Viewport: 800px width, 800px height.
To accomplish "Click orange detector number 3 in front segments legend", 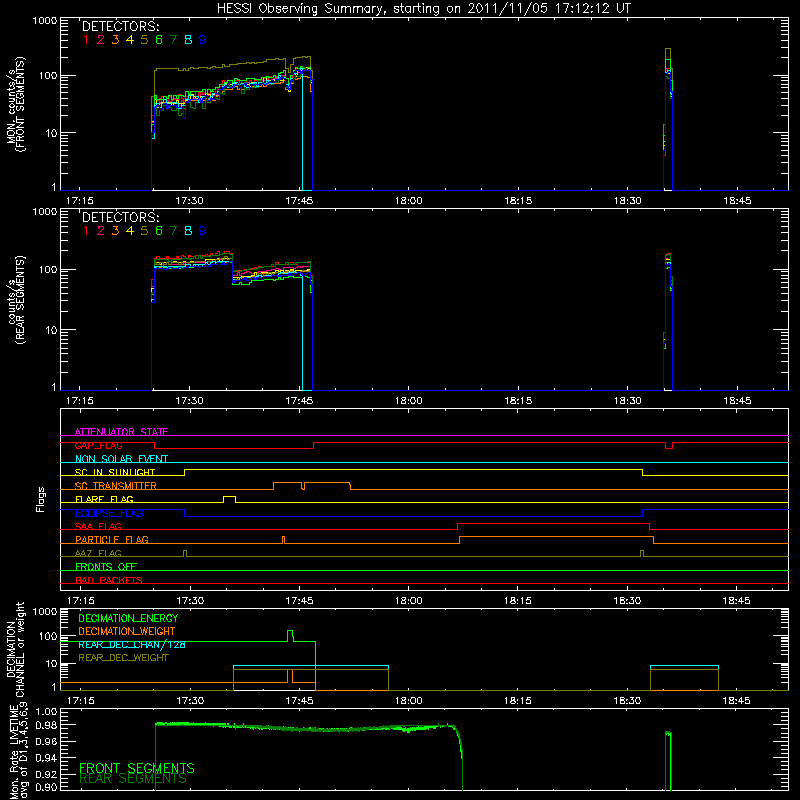I will (115, 40).
